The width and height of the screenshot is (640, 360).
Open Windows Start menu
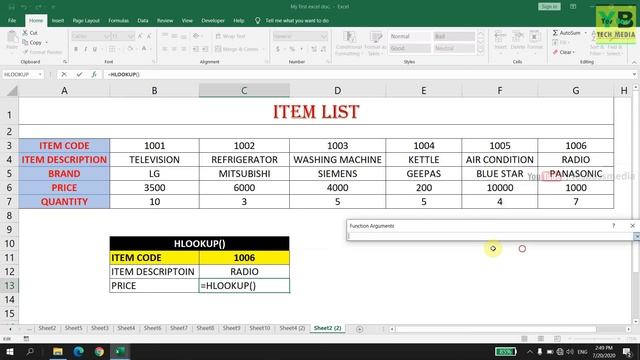[x=9, y=351]
